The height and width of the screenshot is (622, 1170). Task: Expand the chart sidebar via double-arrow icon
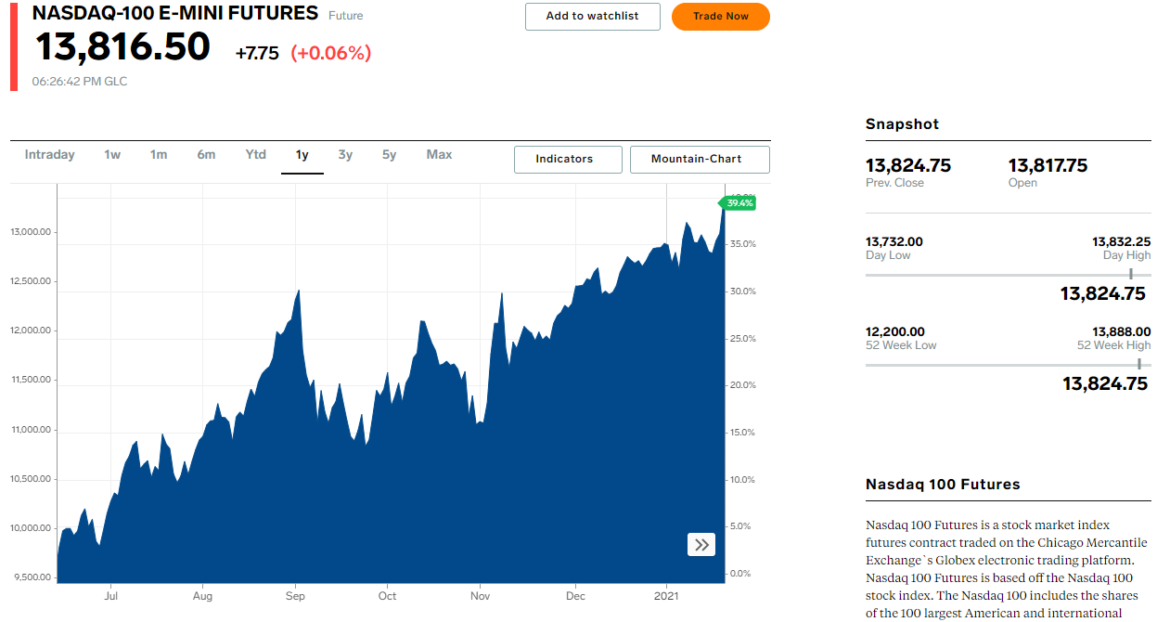tap(701, 544)
